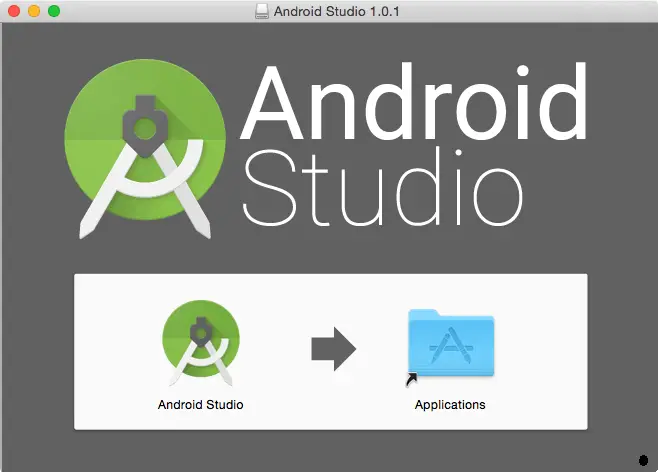Click empty white area left of app icon
This screenshot has width=658, height=472.
click(x=115, y=350)
